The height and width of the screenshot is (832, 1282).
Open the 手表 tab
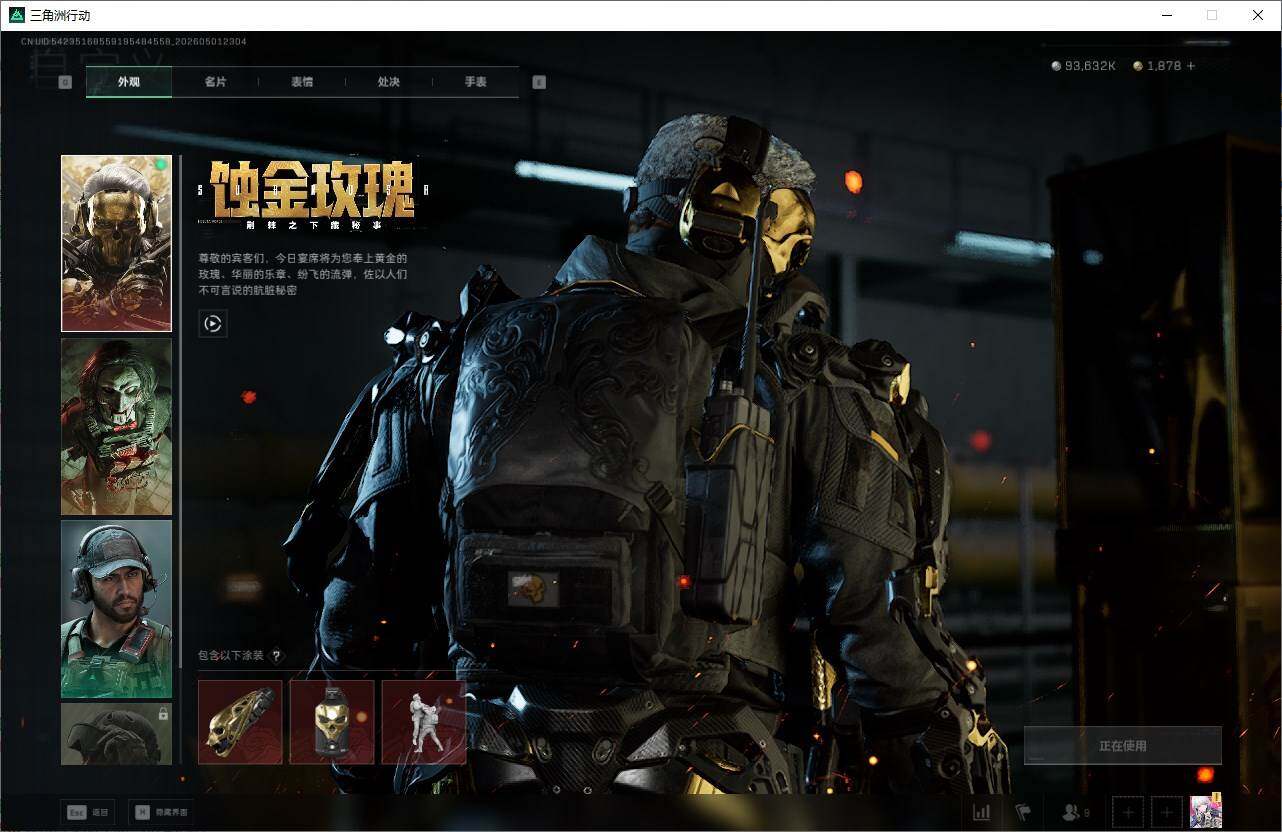click(x=476, y=82)
